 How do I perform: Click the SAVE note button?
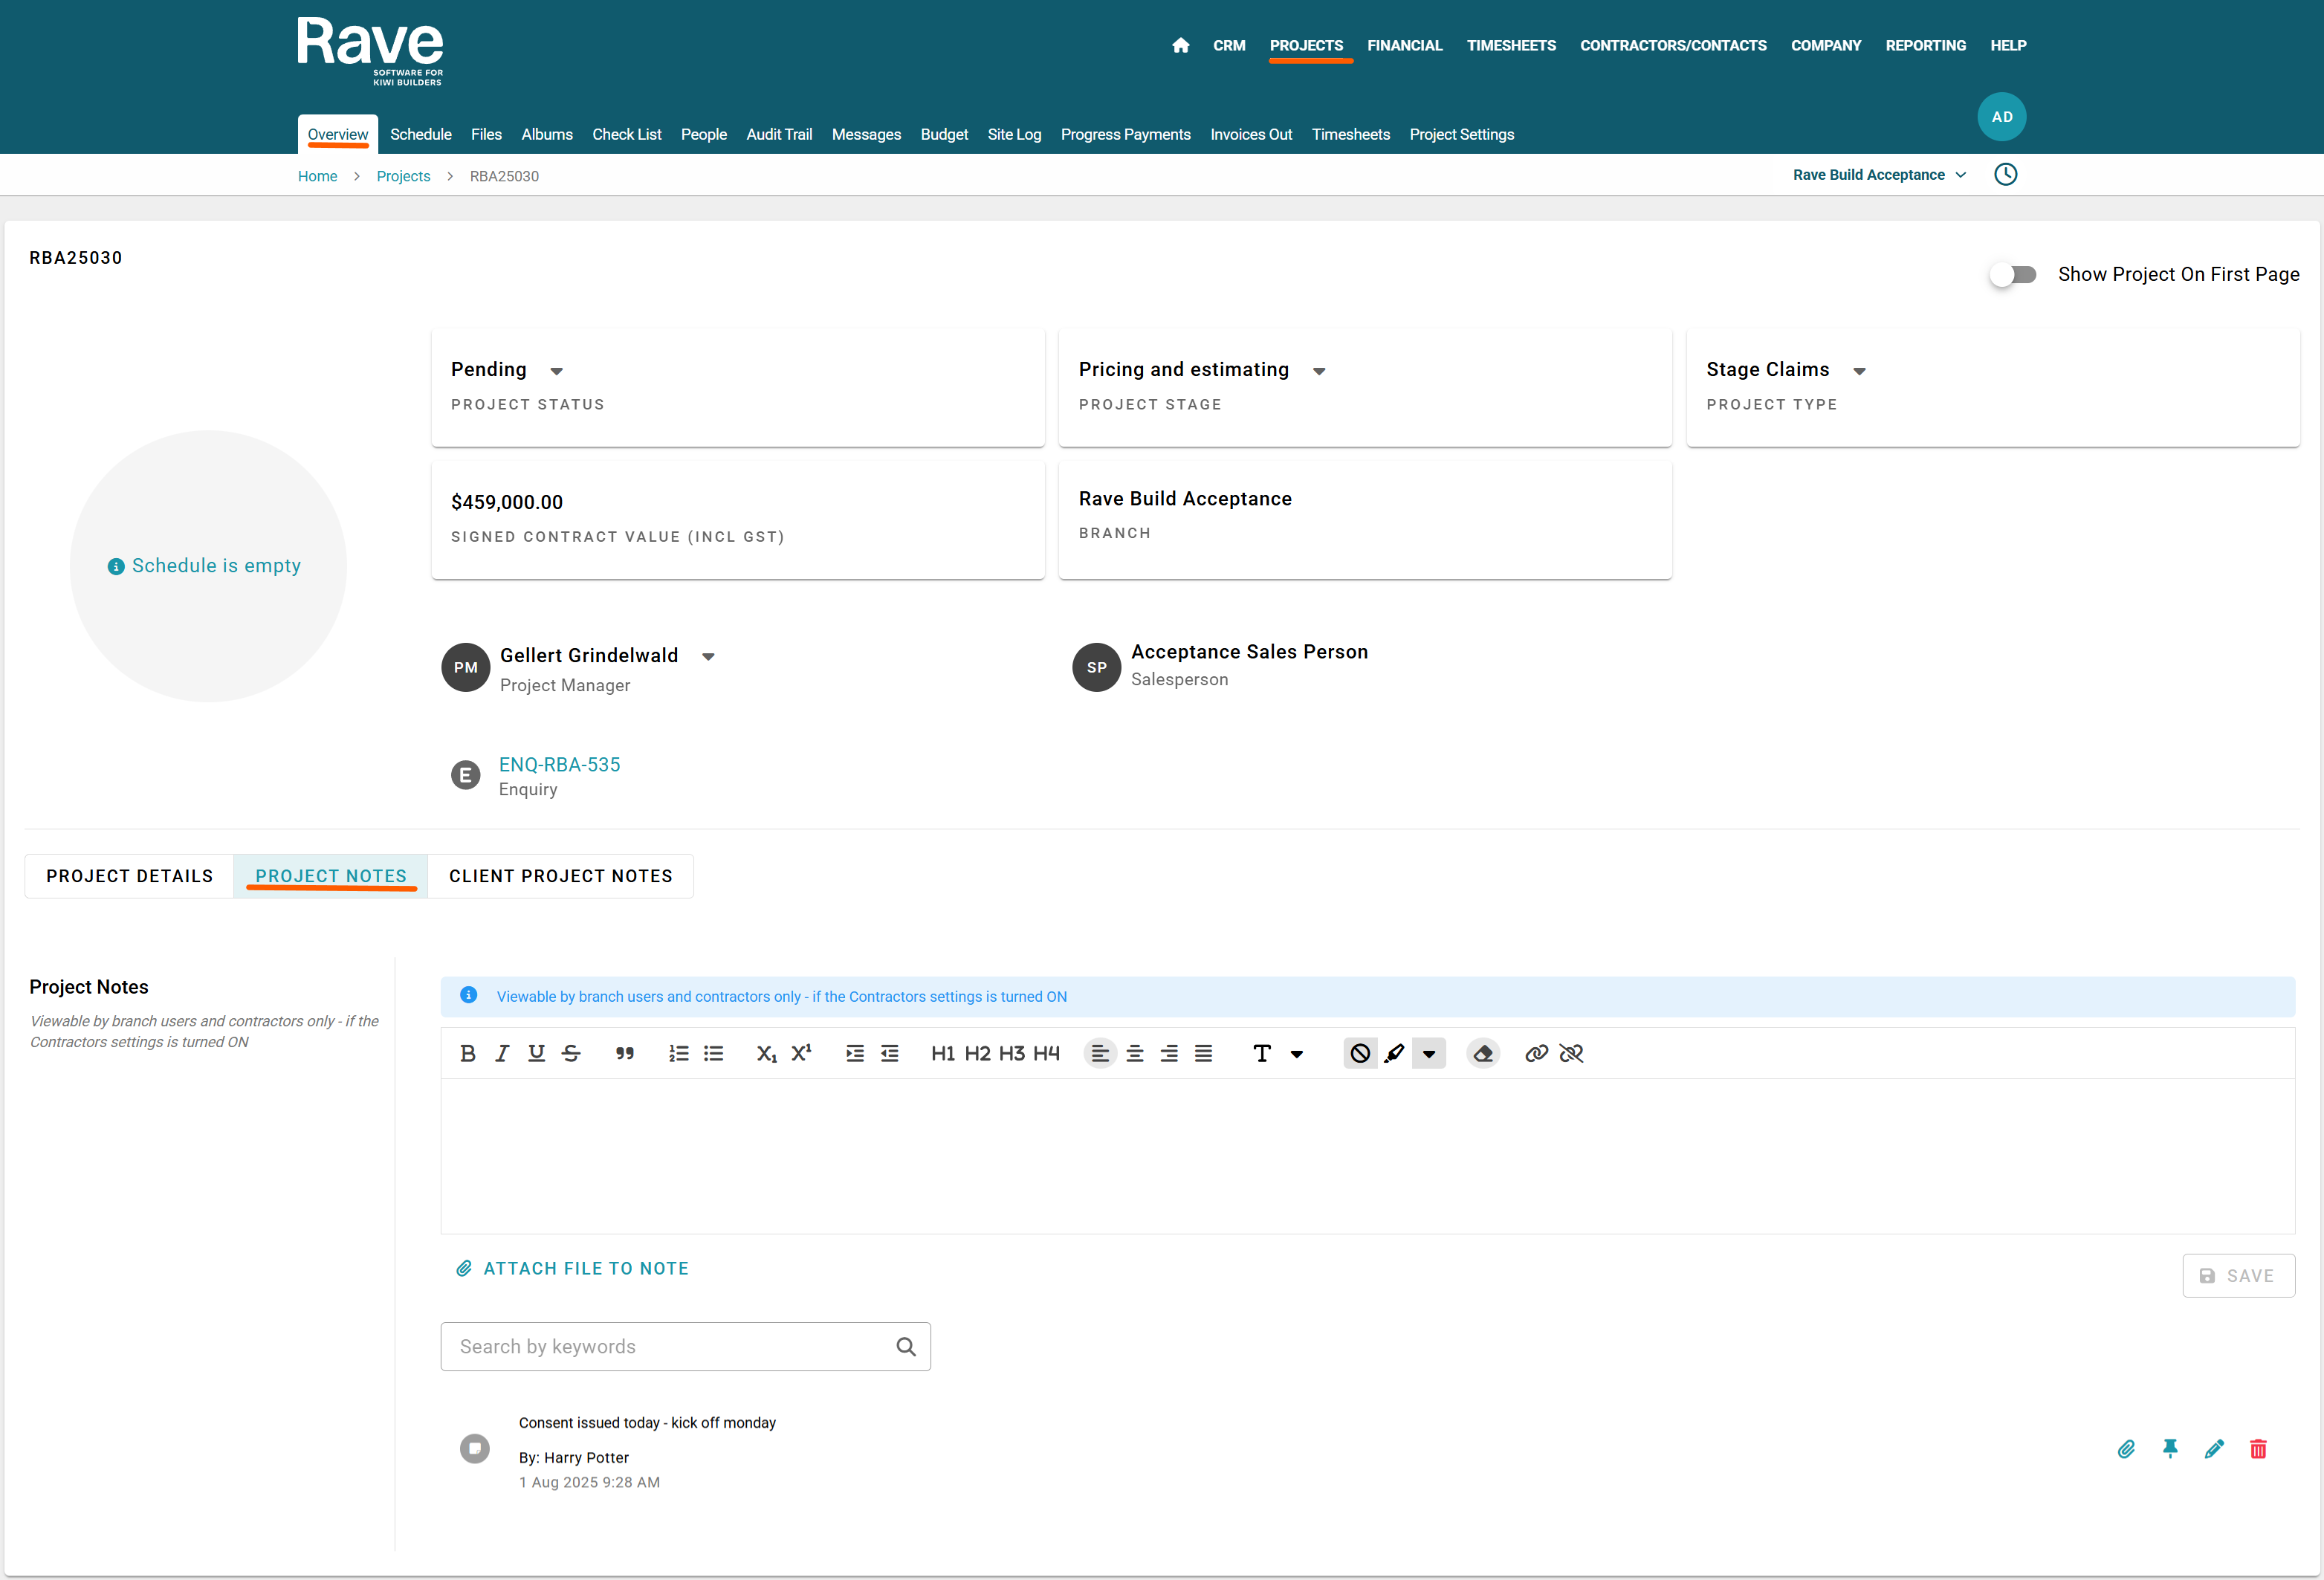[2238, 1276]
